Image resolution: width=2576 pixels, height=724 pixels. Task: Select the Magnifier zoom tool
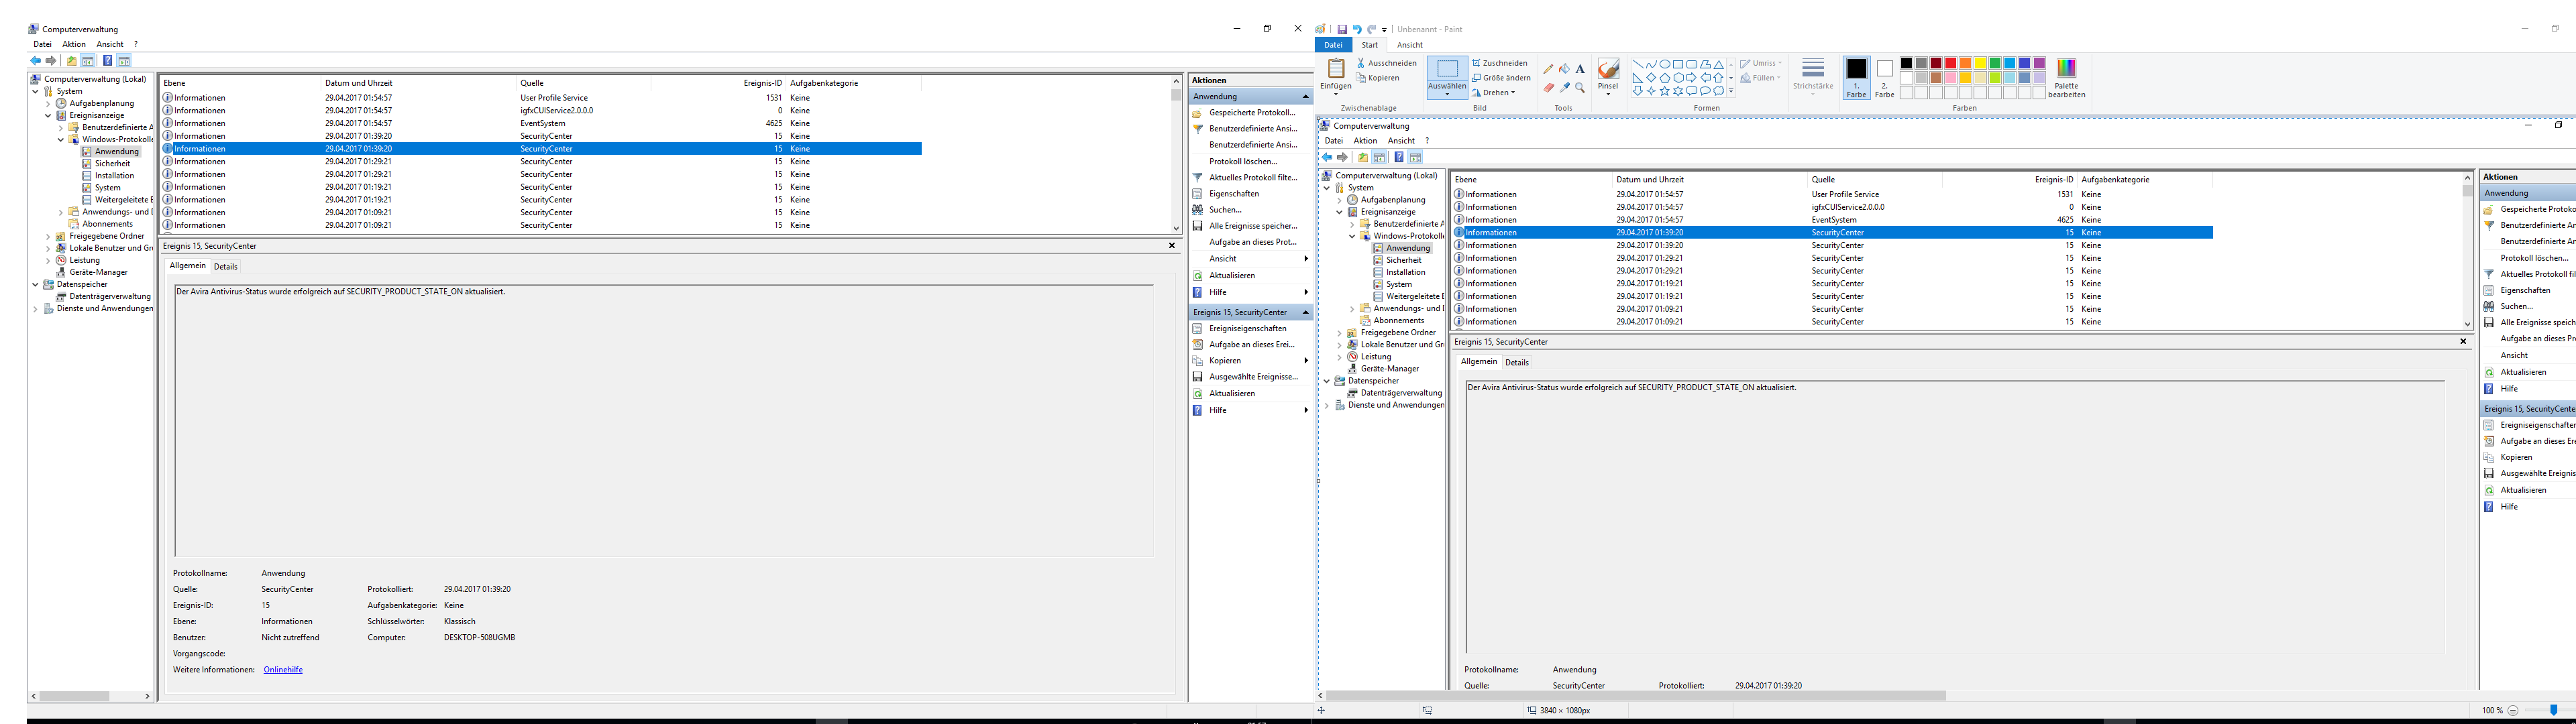tap(1580, 88)
